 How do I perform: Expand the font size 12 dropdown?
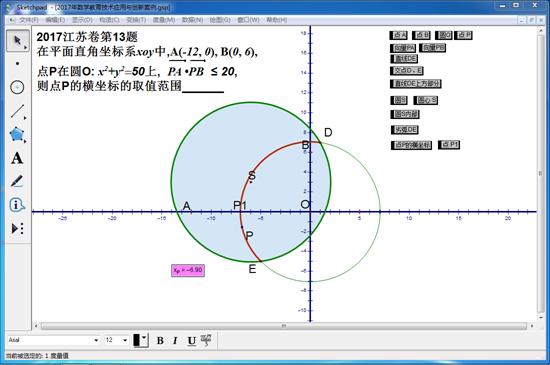(x=116, y=340)
